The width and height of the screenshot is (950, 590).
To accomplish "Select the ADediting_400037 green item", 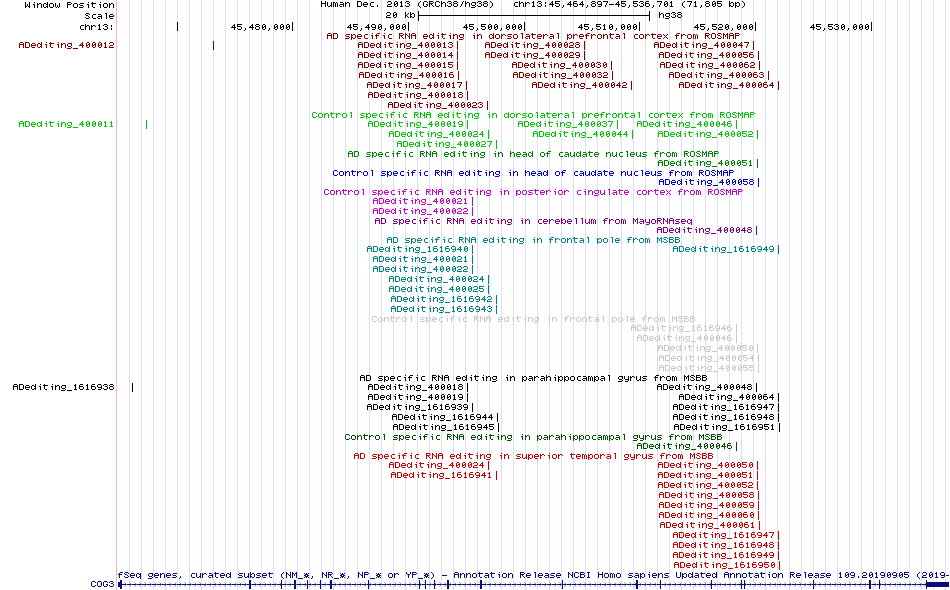I will point(565,124).
